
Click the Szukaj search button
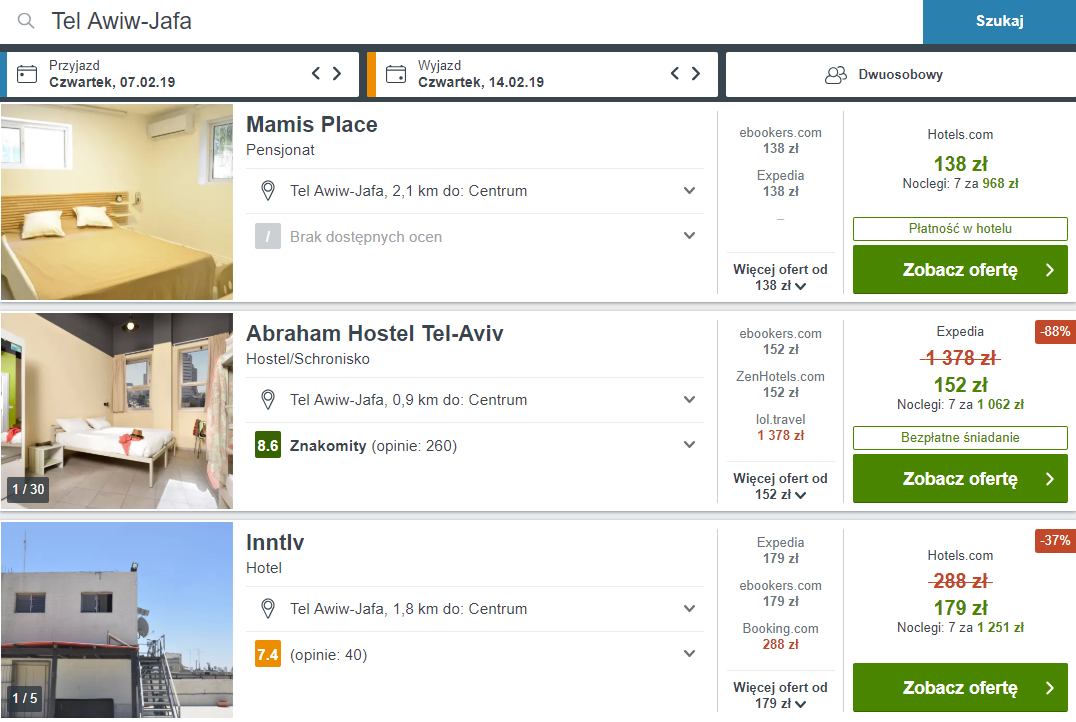tap(999, 21)
